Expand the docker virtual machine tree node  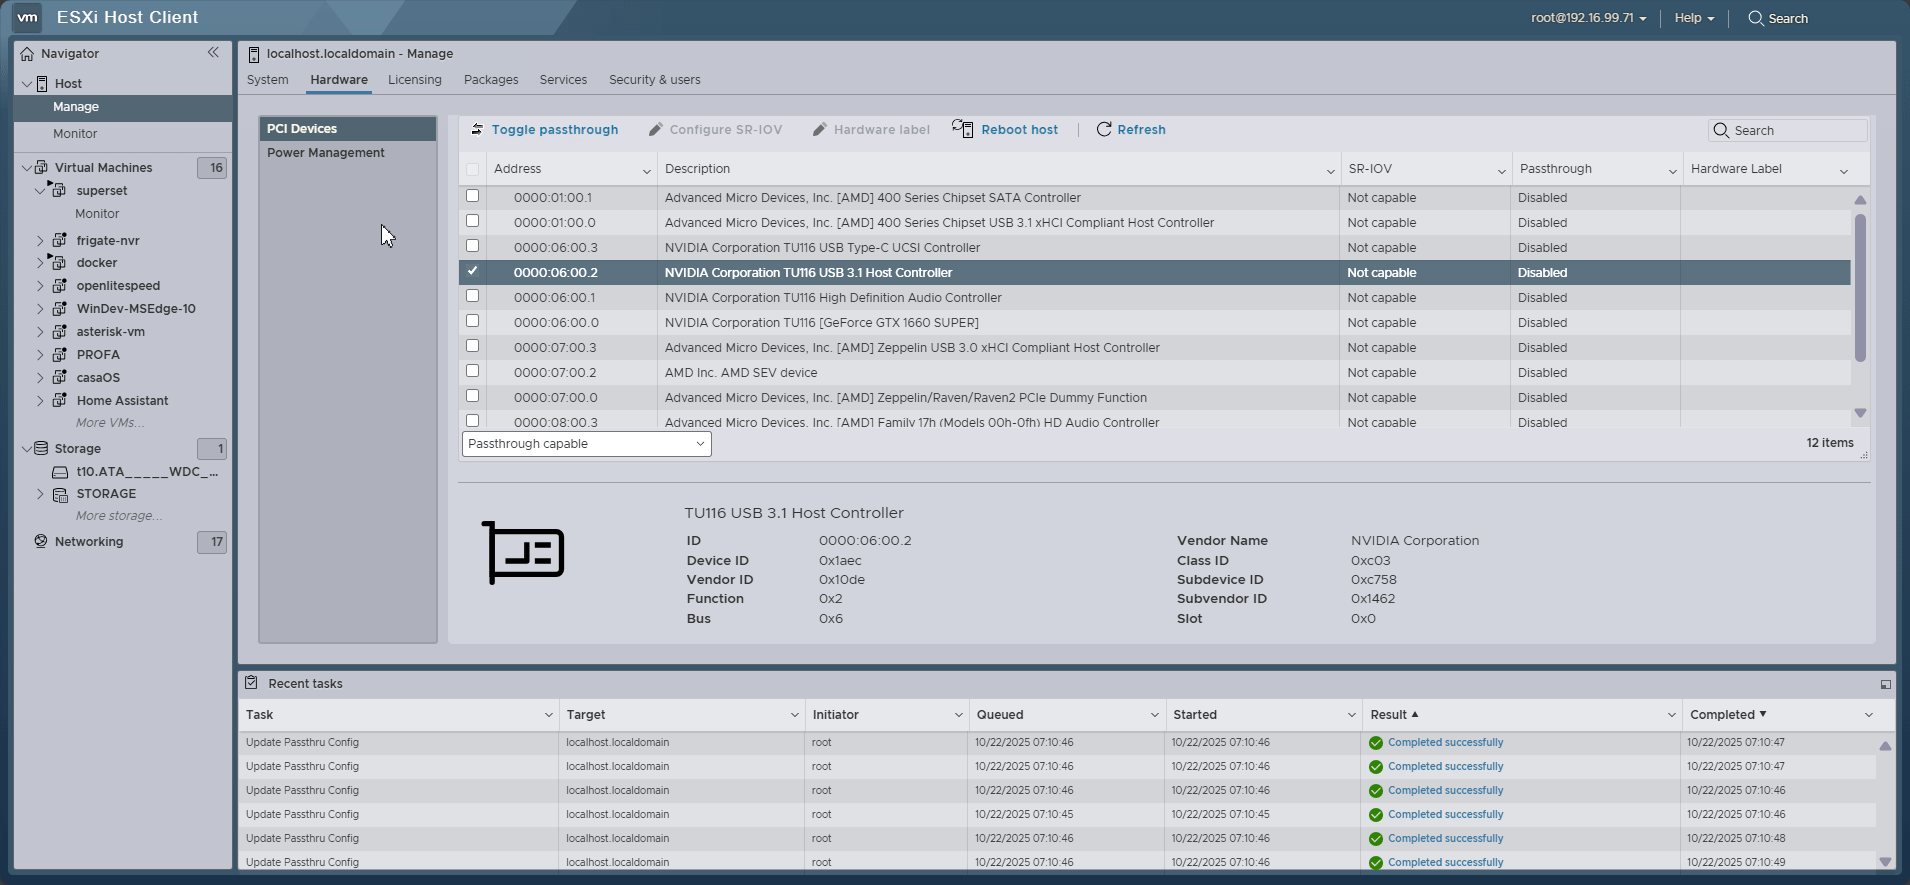(x=40, y=263)
